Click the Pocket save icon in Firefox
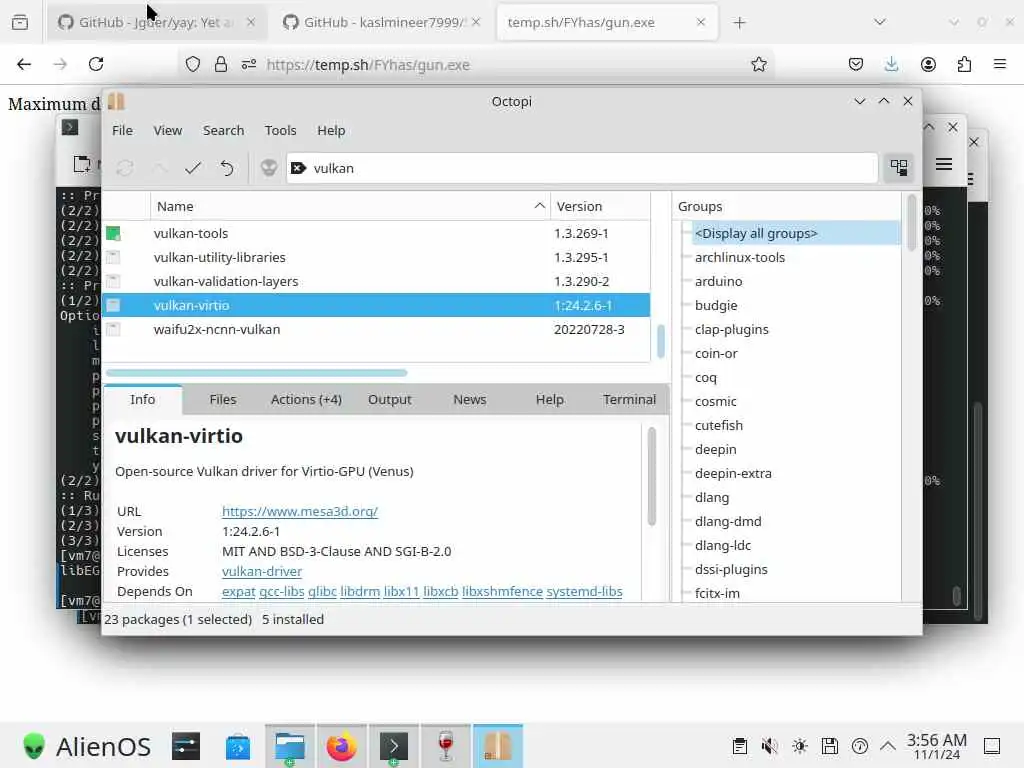The width and height of the screenshot is (1024, 768). pos(856,64)
